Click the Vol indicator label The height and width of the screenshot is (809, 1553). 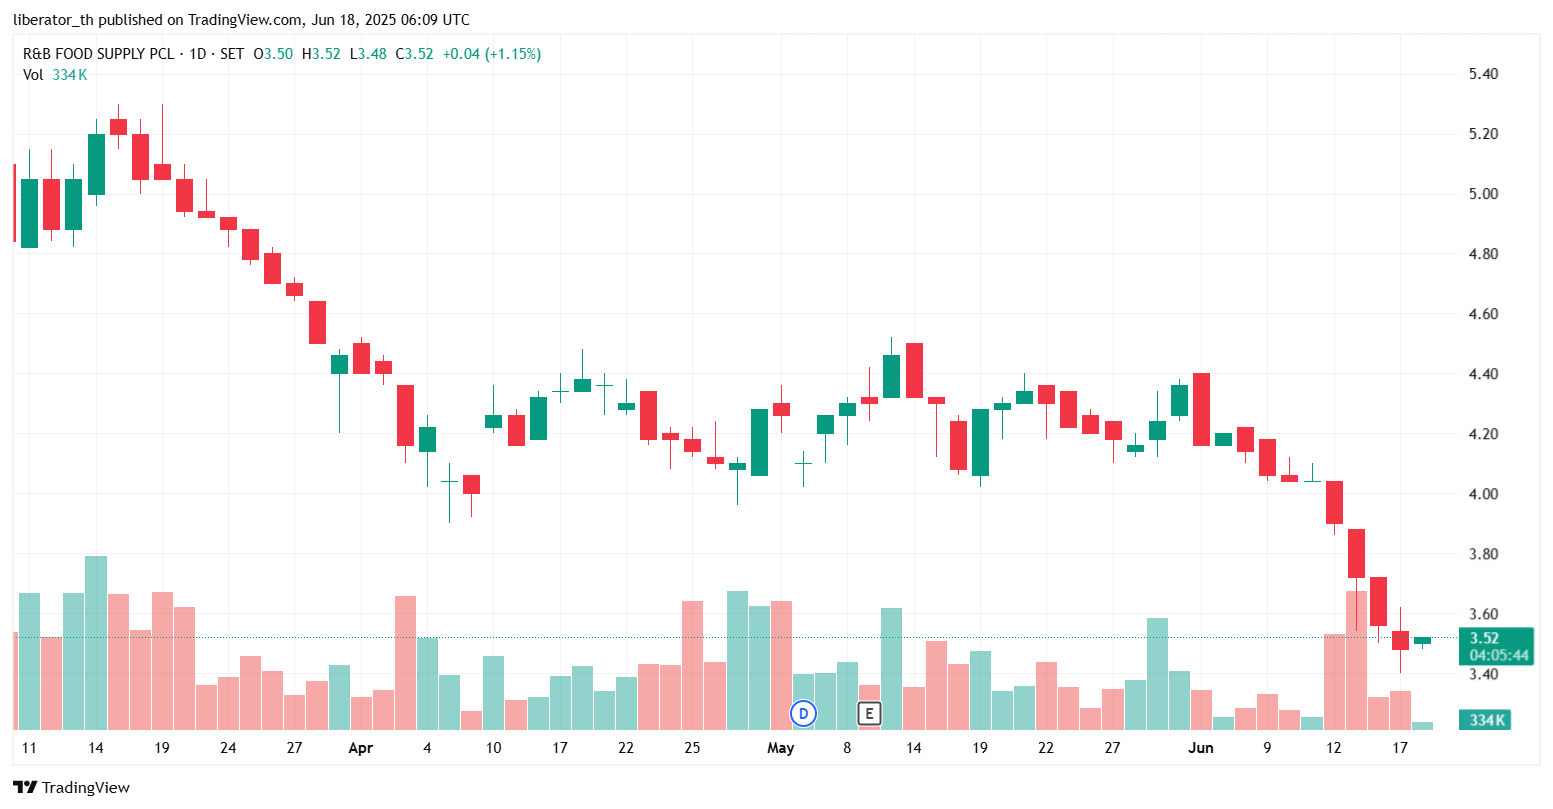(33, 74)
